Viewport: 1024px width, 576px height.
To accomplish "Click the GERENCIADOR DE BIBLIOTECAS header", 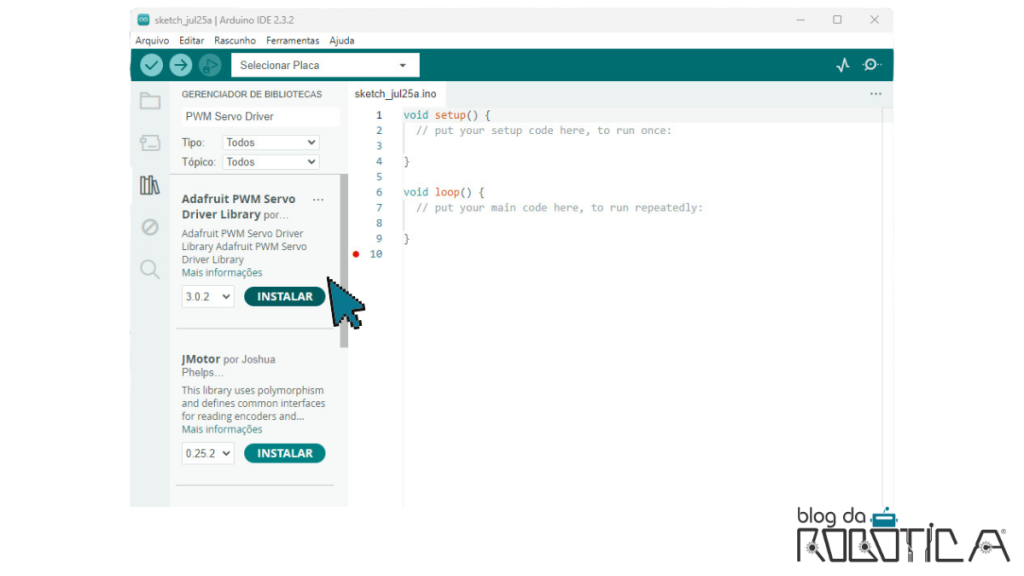I will [x=251, y=94].
